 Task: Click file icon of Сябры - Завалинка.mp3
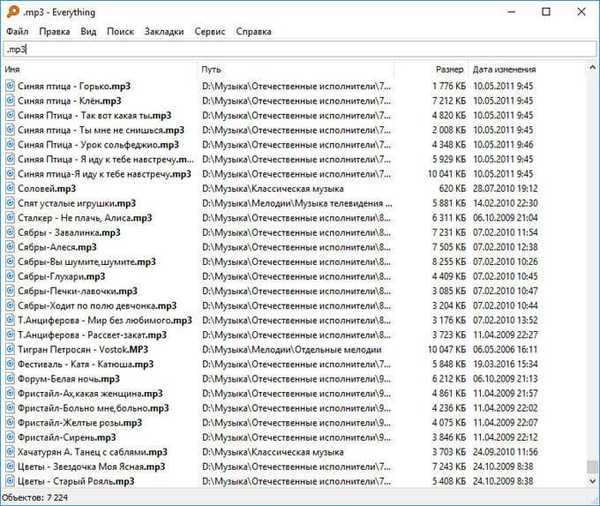[x=10, y=232]
